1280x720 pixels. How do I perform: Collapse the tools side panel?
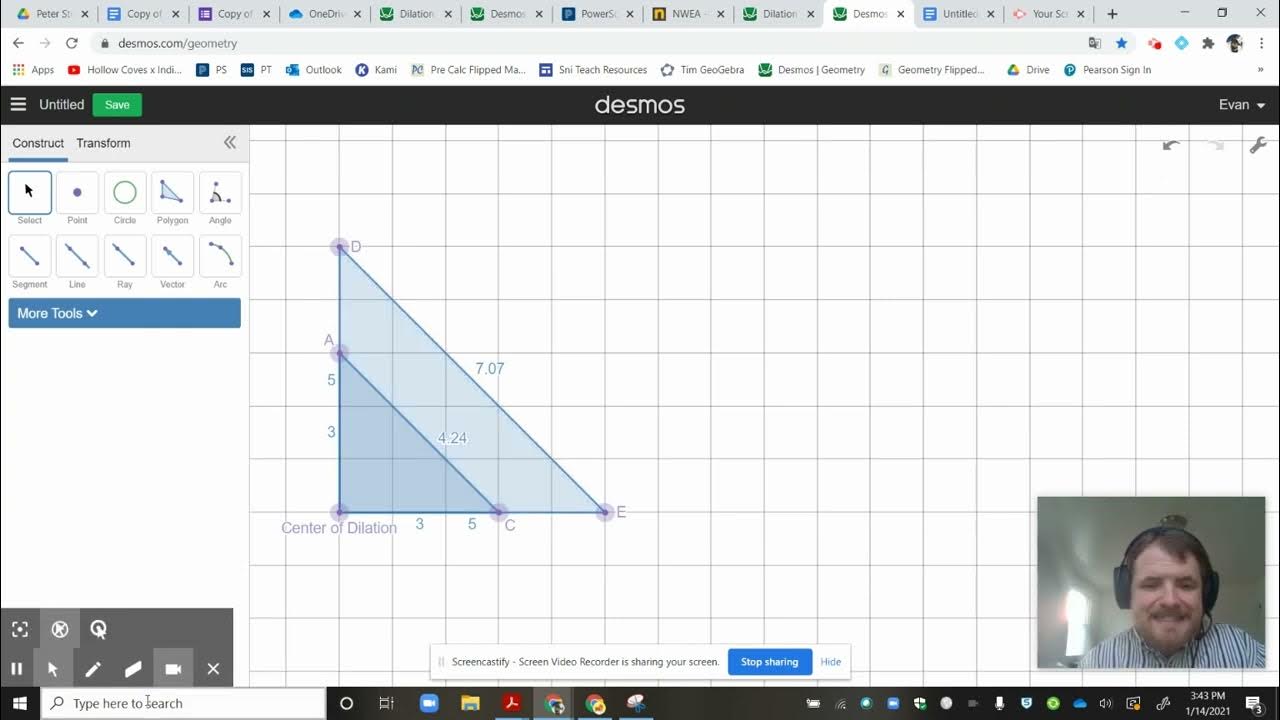click(x=230, y=143)
